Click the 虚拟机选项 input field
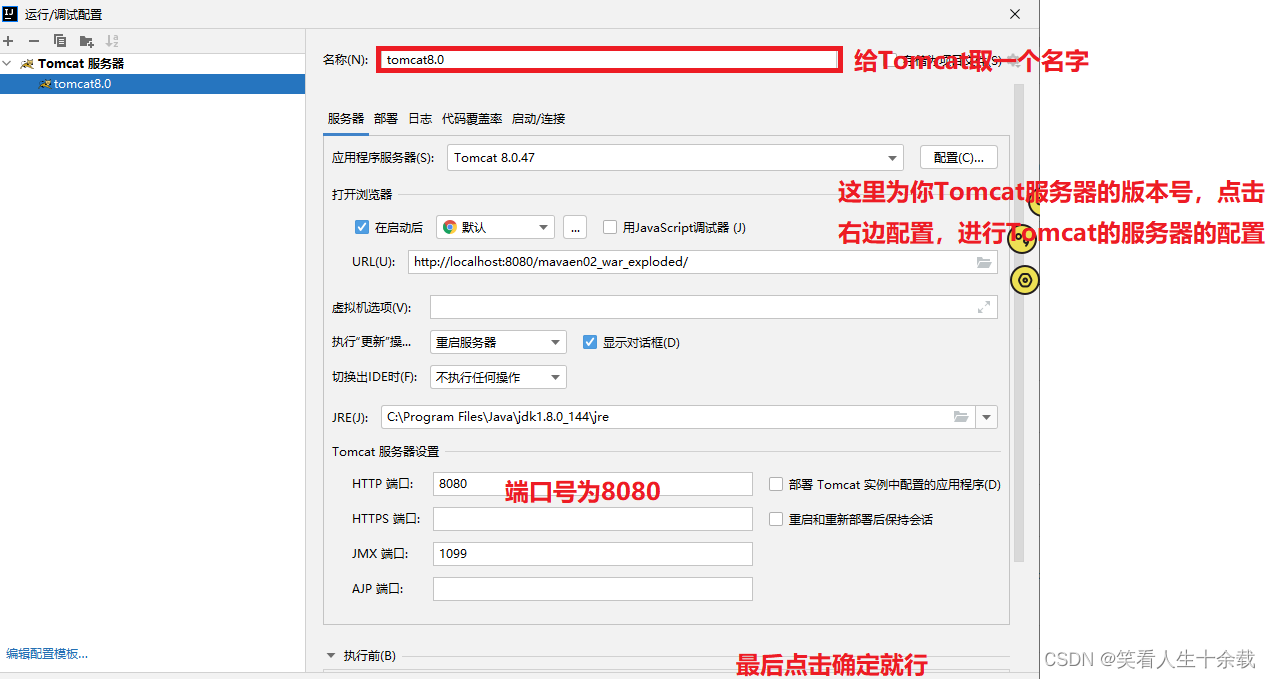Screen dimensions: 1270x679 714,307
